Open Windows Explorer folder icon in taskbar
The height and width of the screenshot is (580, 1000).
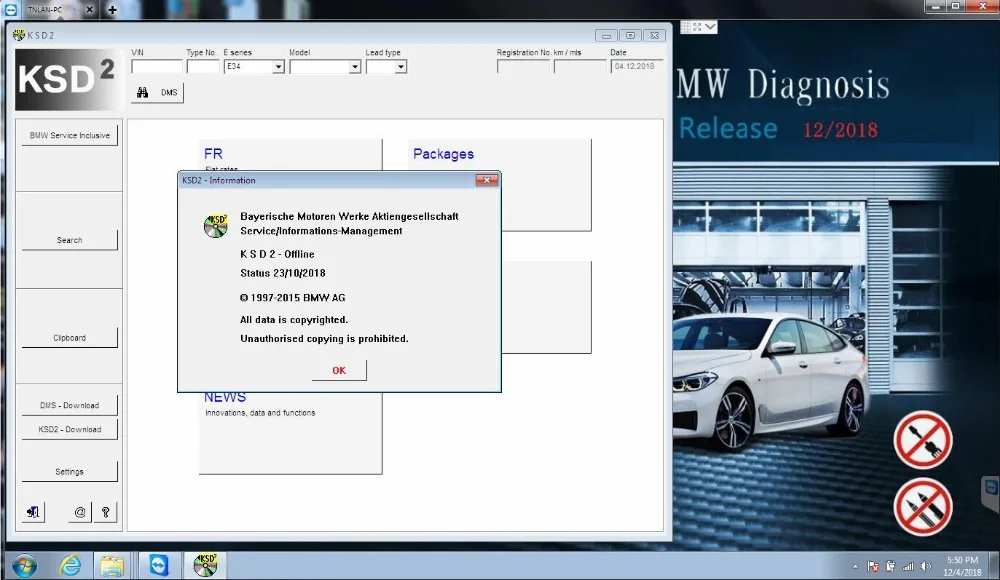pyautogui.click(x=112, y=565)
